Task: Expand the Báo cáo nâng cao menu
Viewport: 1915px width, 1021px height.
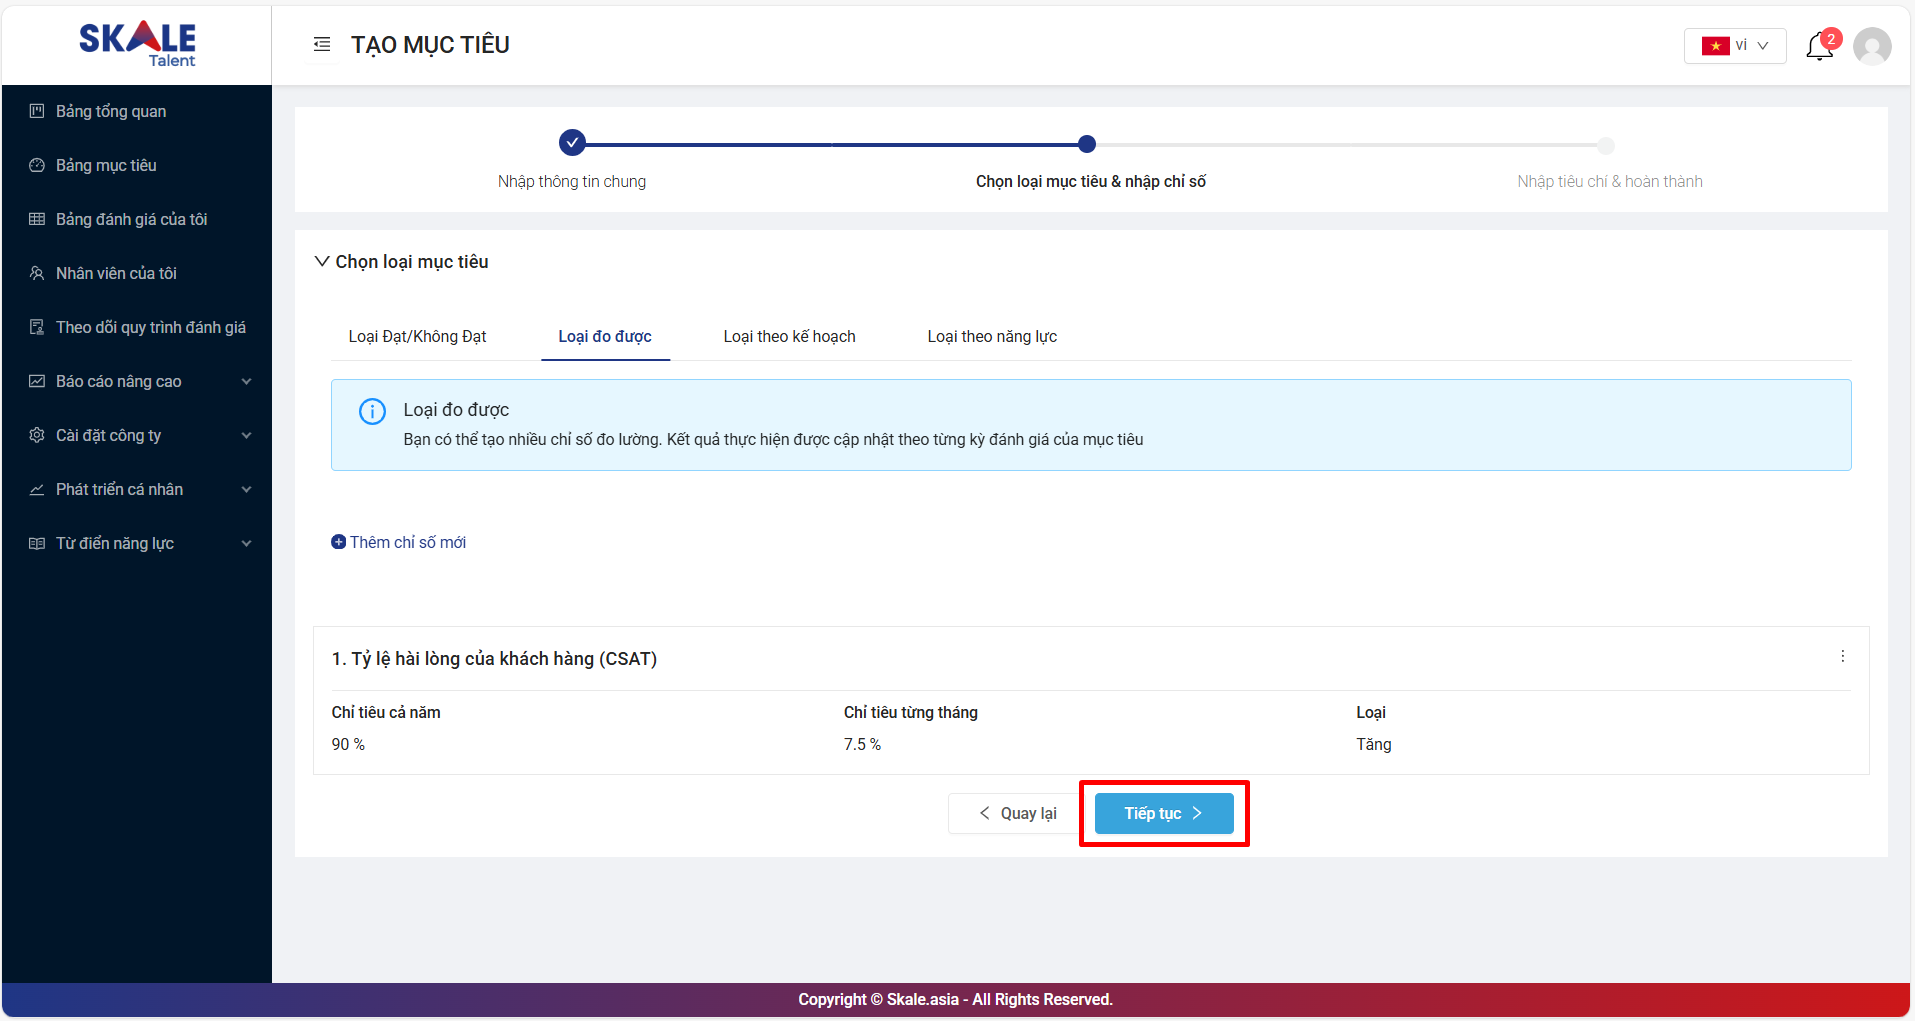Action: [138, 381]
